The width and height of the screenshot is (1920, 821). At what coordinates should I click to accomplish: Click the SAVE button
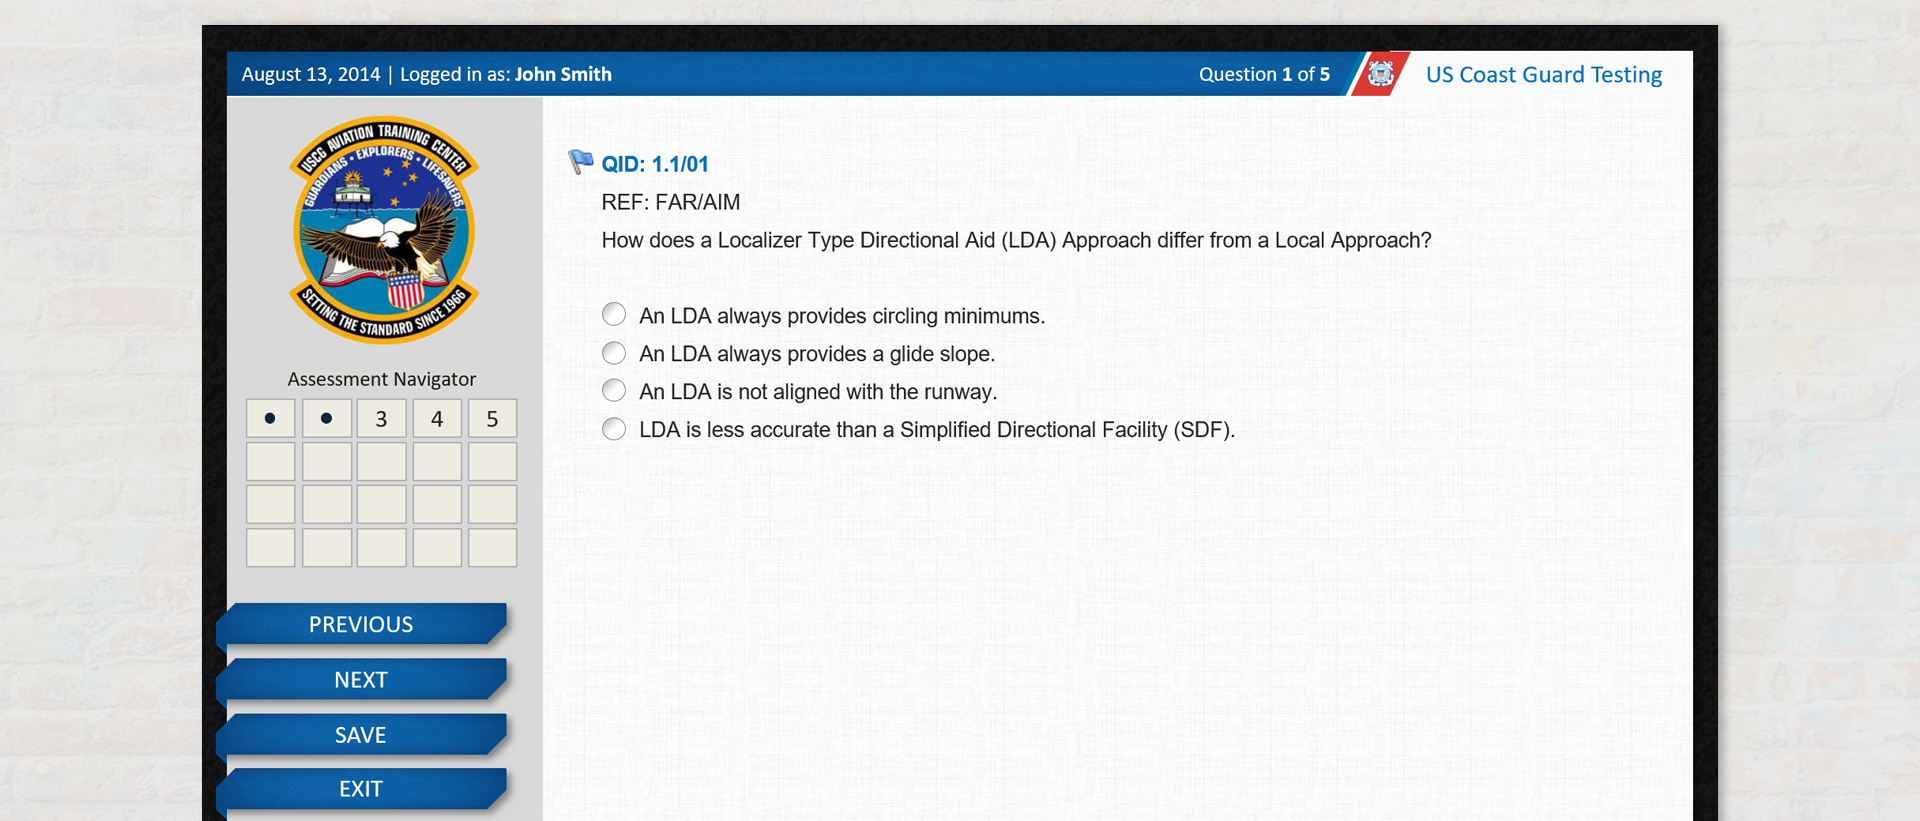point(361,735)
